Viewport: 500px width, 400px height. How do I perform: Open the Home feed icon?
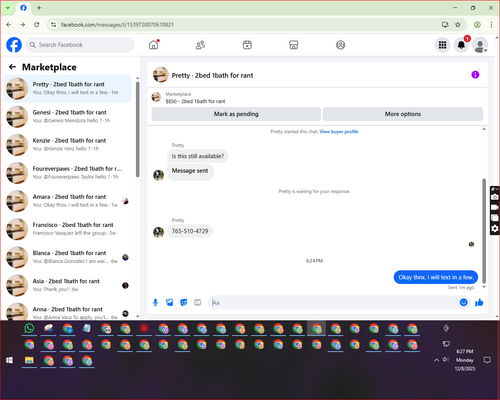(x=154, y=45)
